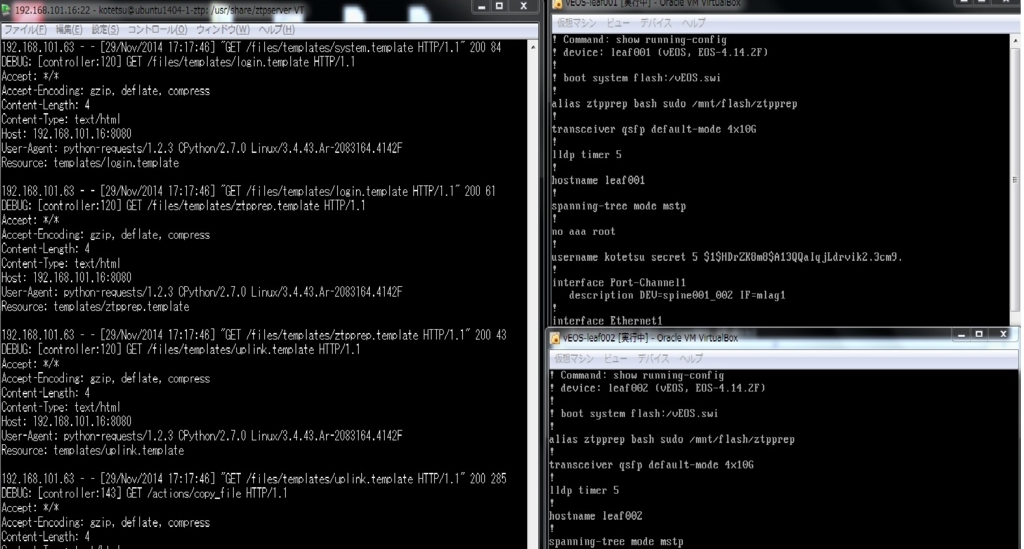This screenshot has width=1024, height=549.
Task: Click 'Resource: templates/login.template' terminal line
Action: coord(90,163)
